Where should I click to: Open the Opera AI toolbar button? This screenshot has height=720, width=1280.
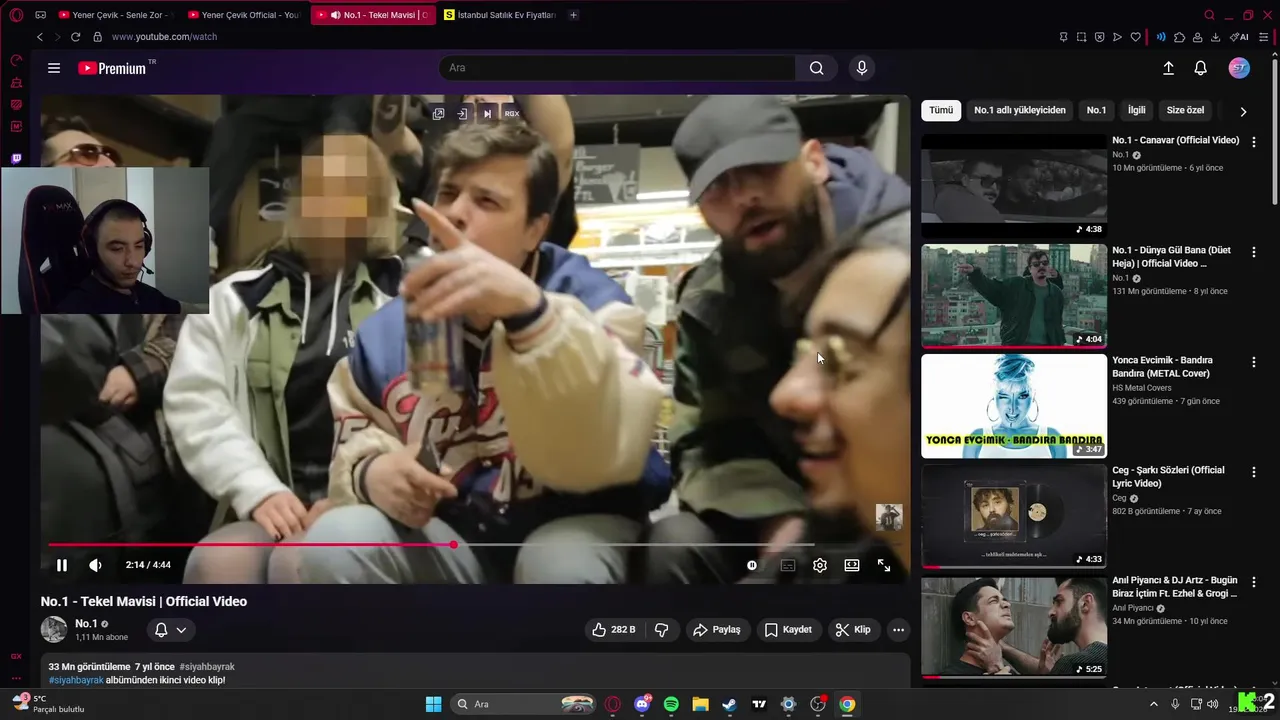point(1240,37)
